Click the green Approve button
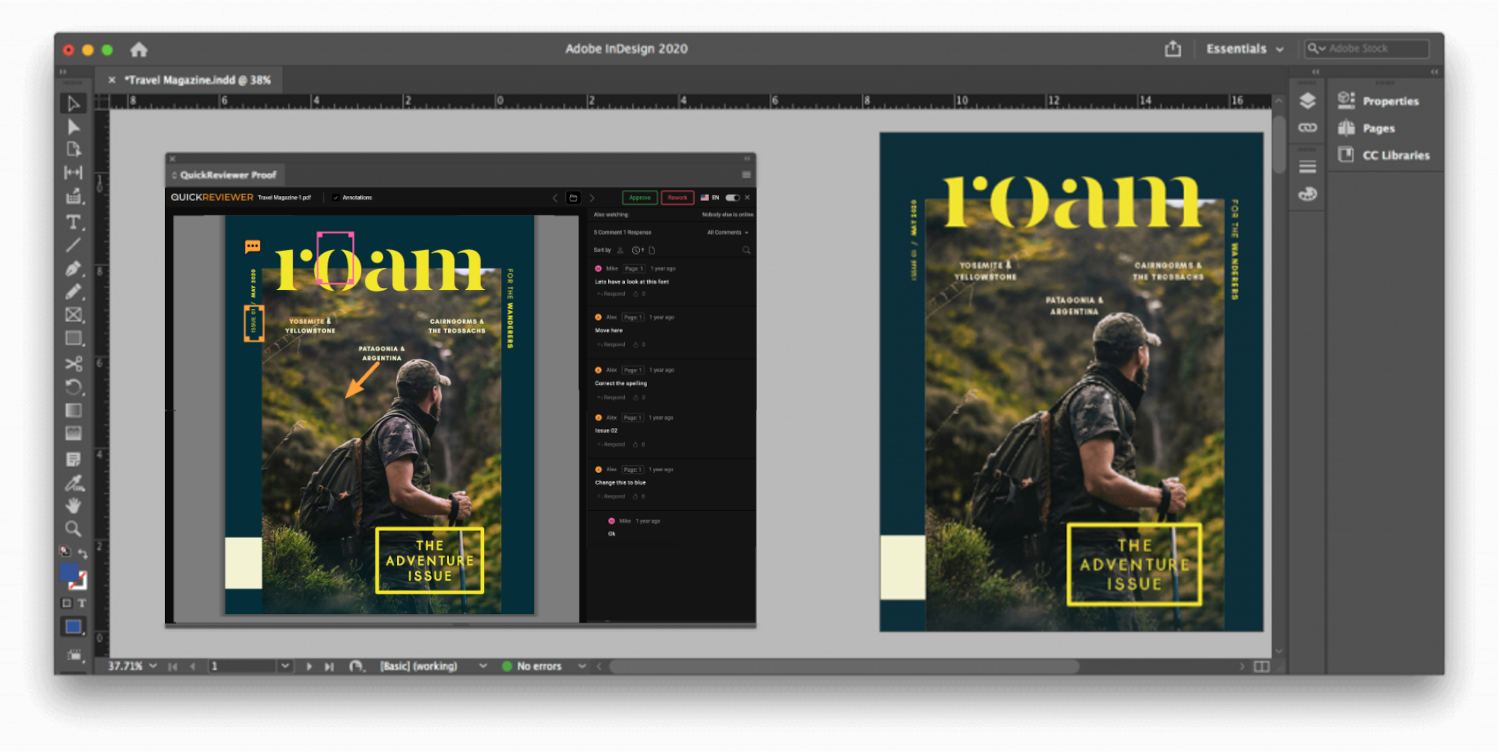 click(639, 198)
